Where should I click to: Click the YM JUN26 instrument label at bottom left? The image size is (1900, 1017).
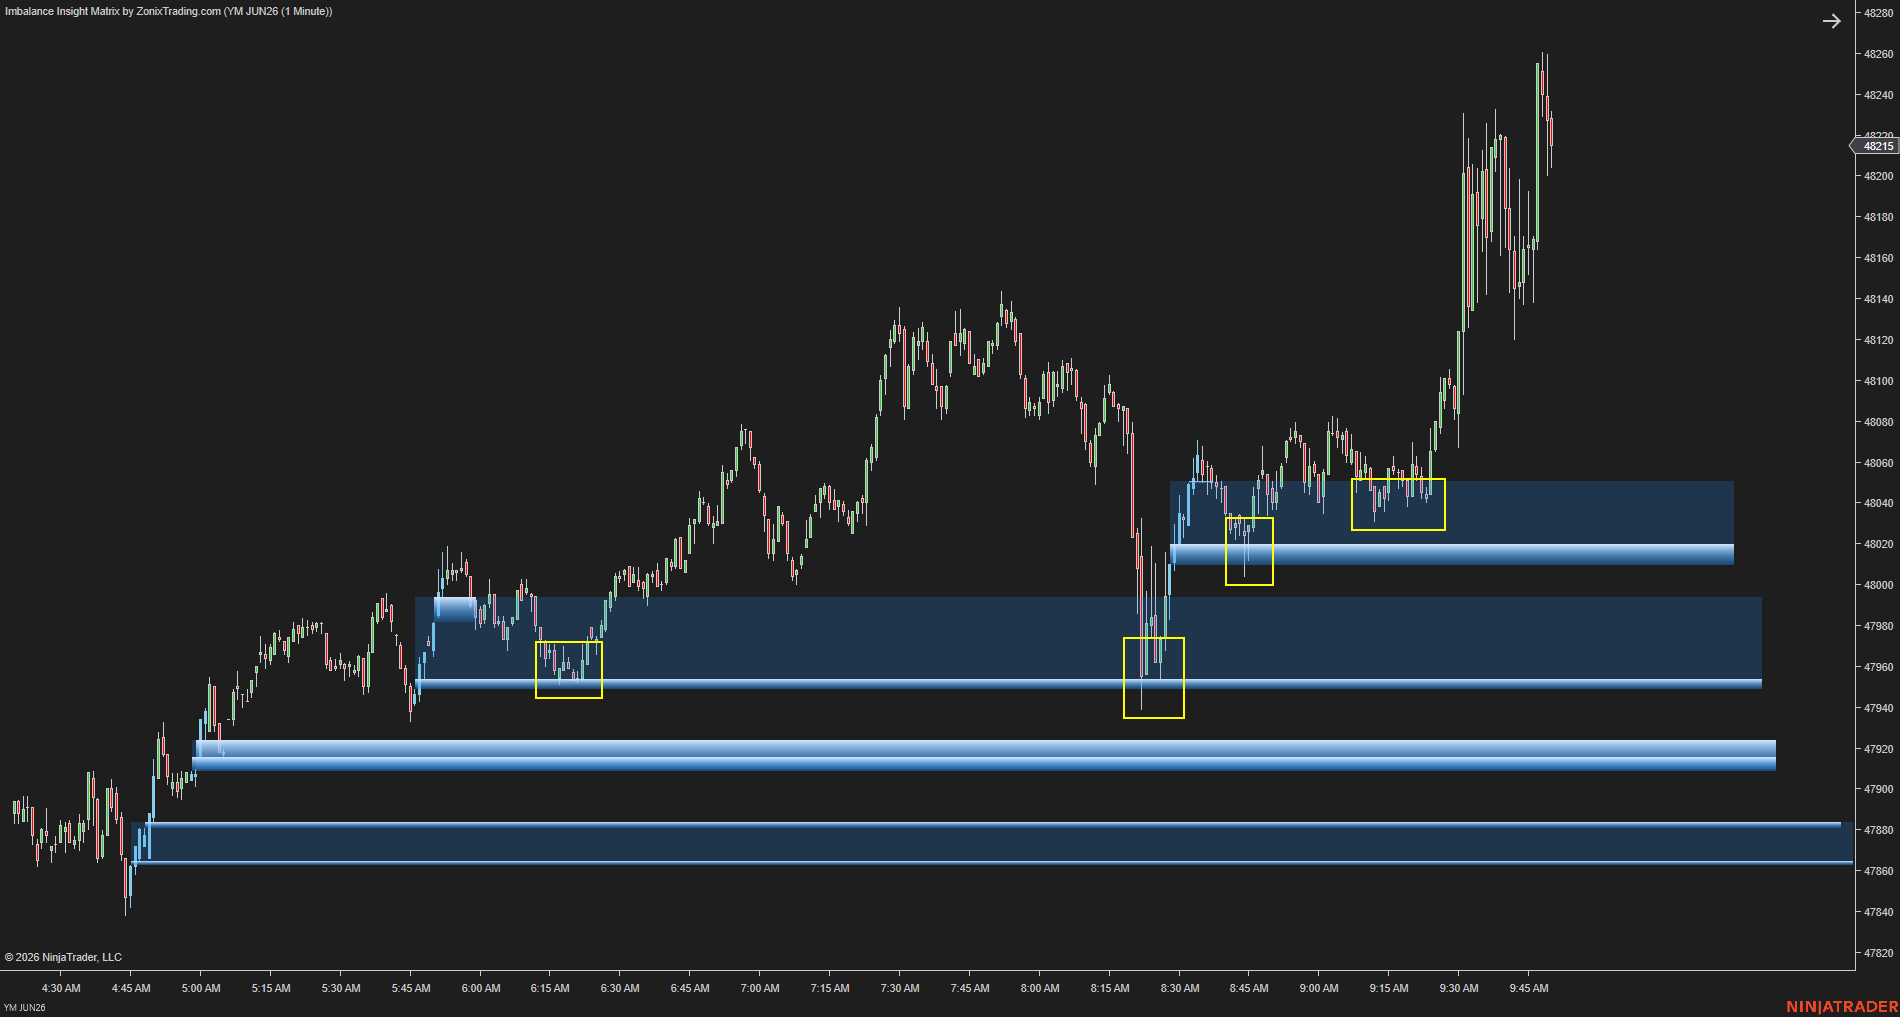[x=25, y=1007]
